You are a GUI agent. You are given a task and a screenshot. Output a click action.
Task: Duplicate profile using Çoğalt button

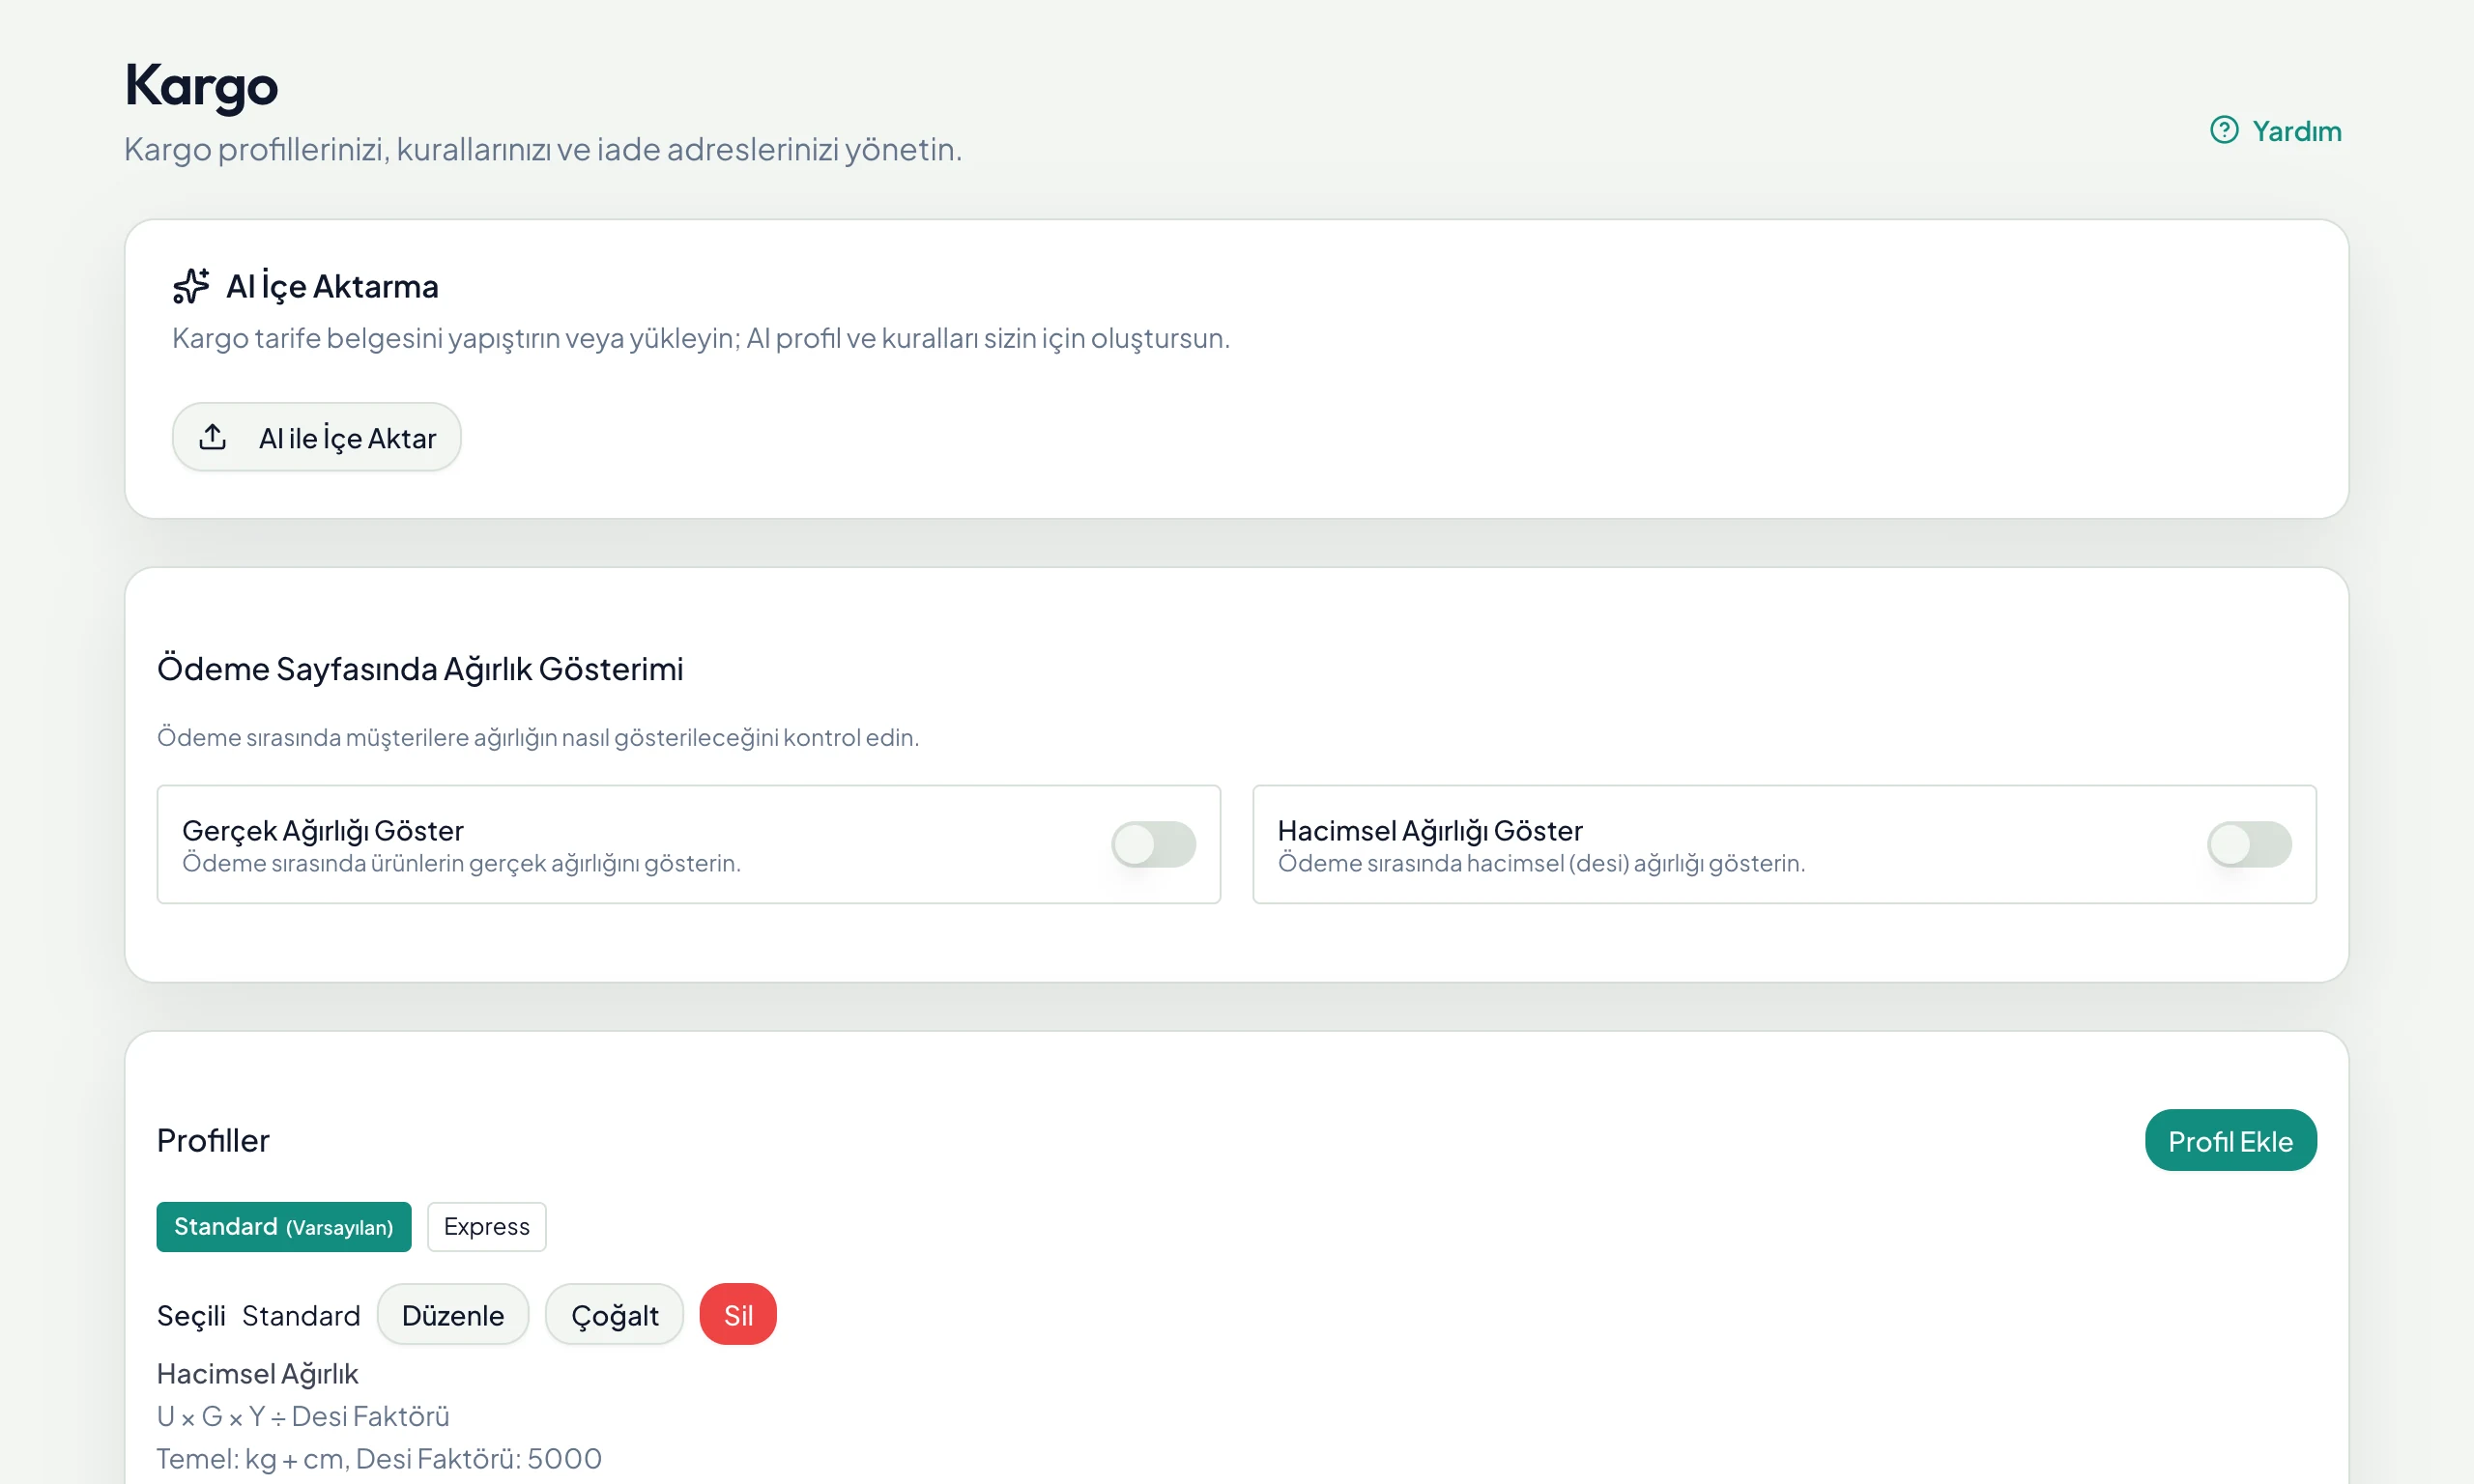[614, 1314]
